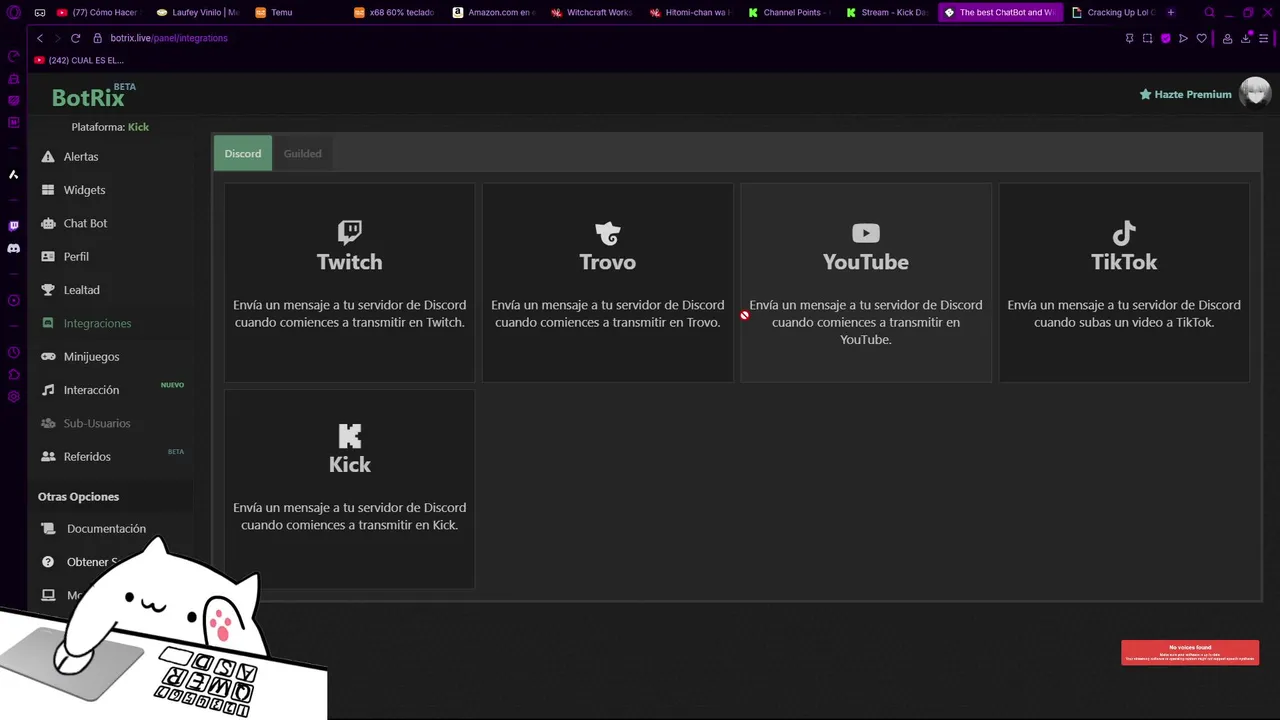Open the TikTok integration card description
Screen dimensions: 1280x720
coord(1124,314)
